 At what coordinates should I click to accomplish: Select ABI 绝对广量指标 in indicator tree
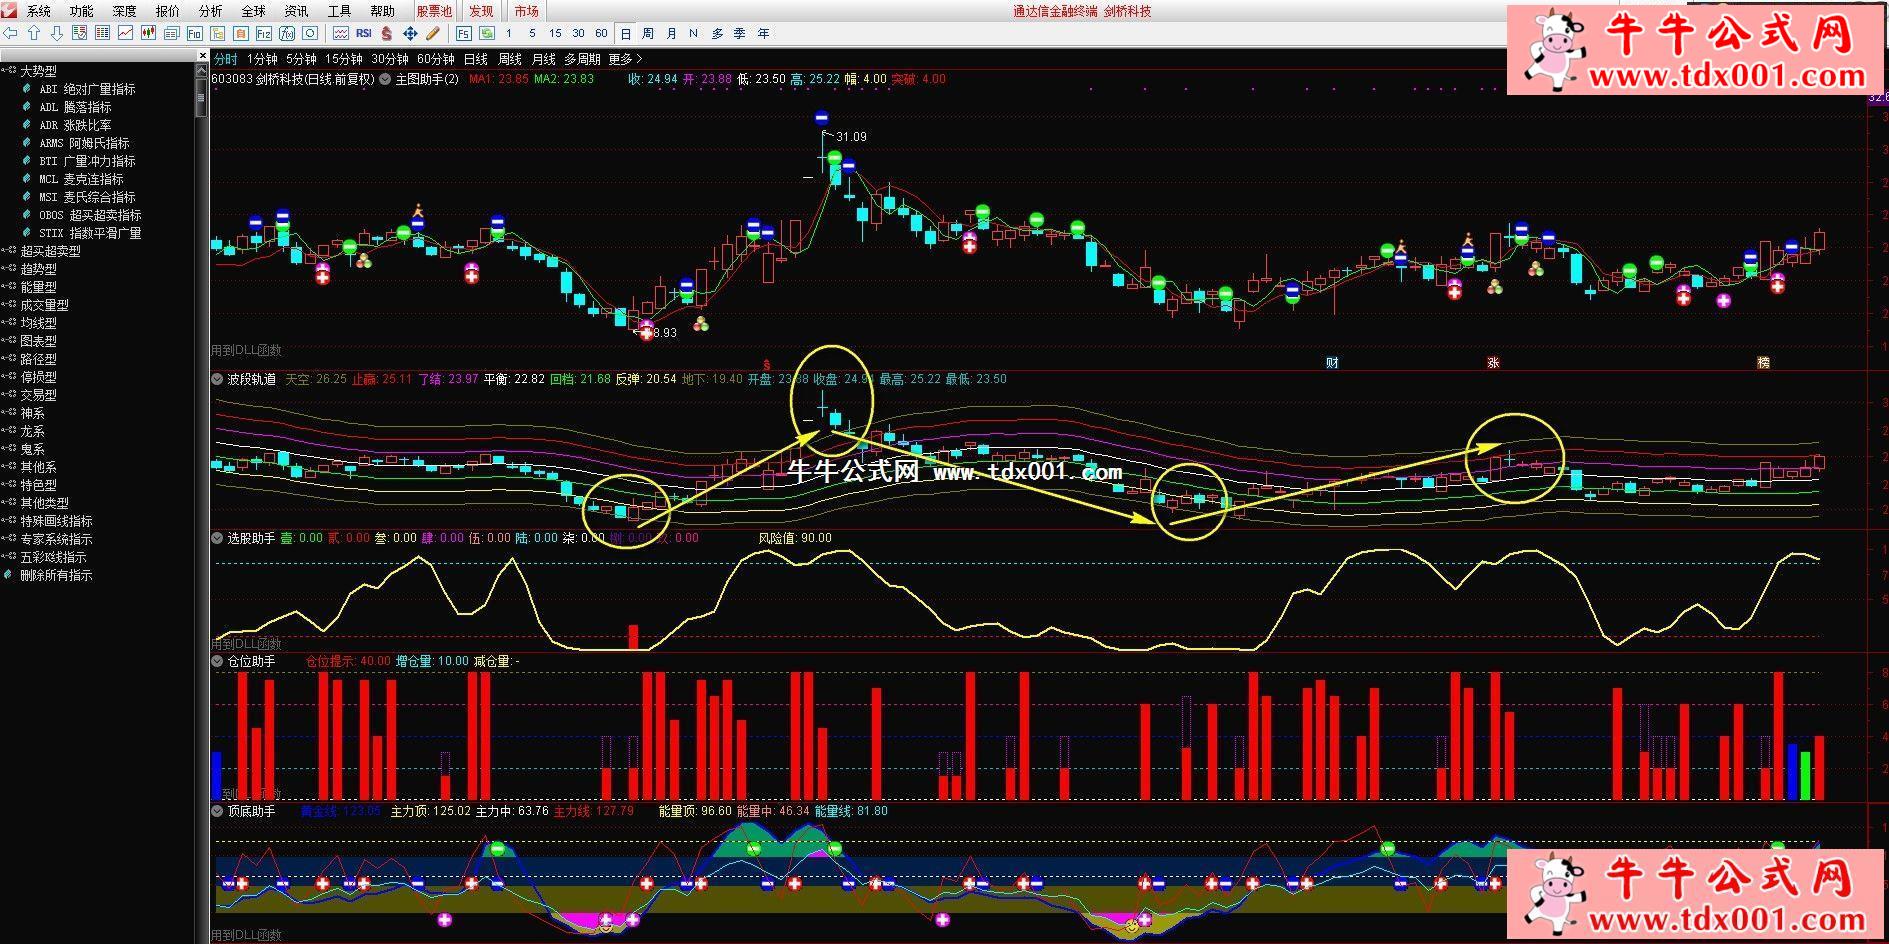(87, 89)
